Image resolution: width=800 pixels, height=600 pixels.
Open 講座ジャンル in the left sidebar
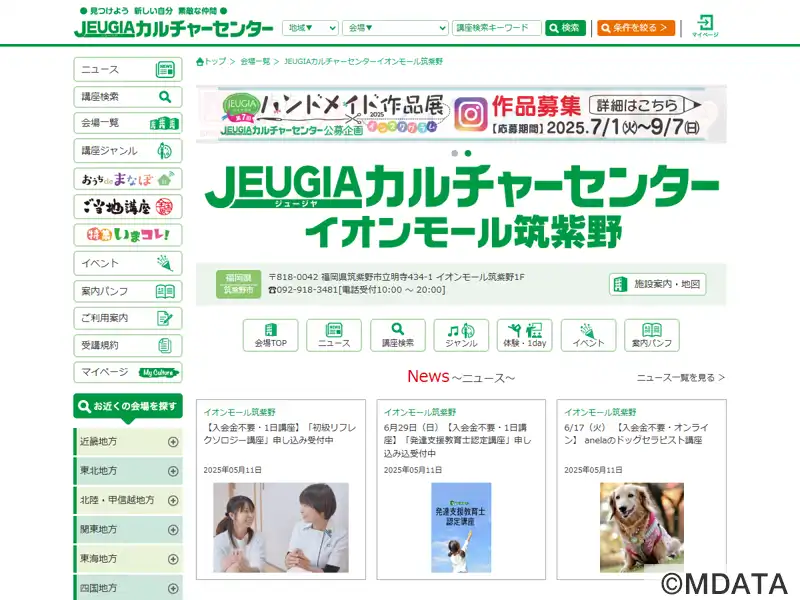pos(128,151)
